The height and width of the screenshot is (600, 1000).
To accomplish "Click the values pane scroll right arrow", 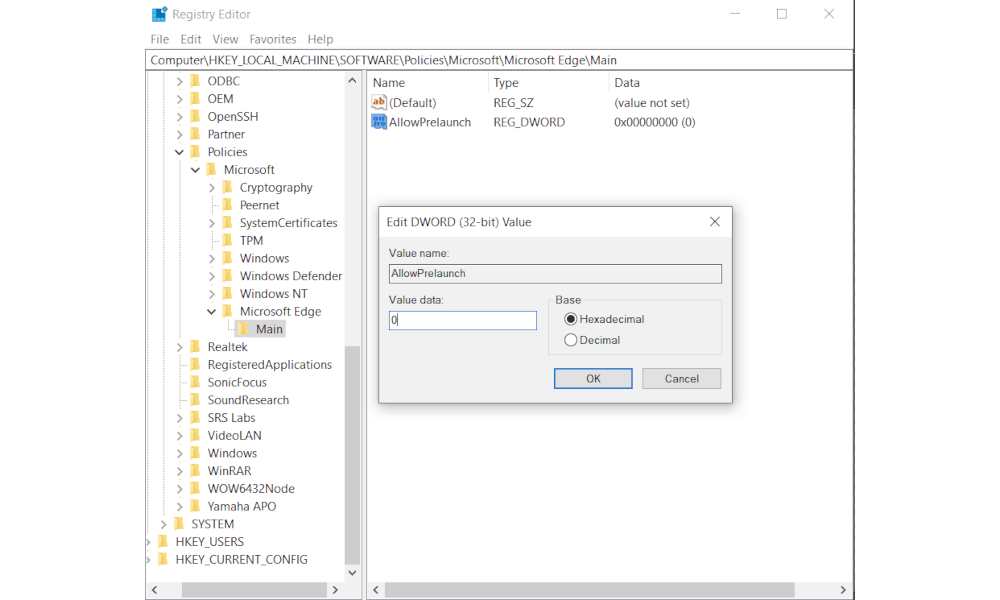I will coord(843,590).
